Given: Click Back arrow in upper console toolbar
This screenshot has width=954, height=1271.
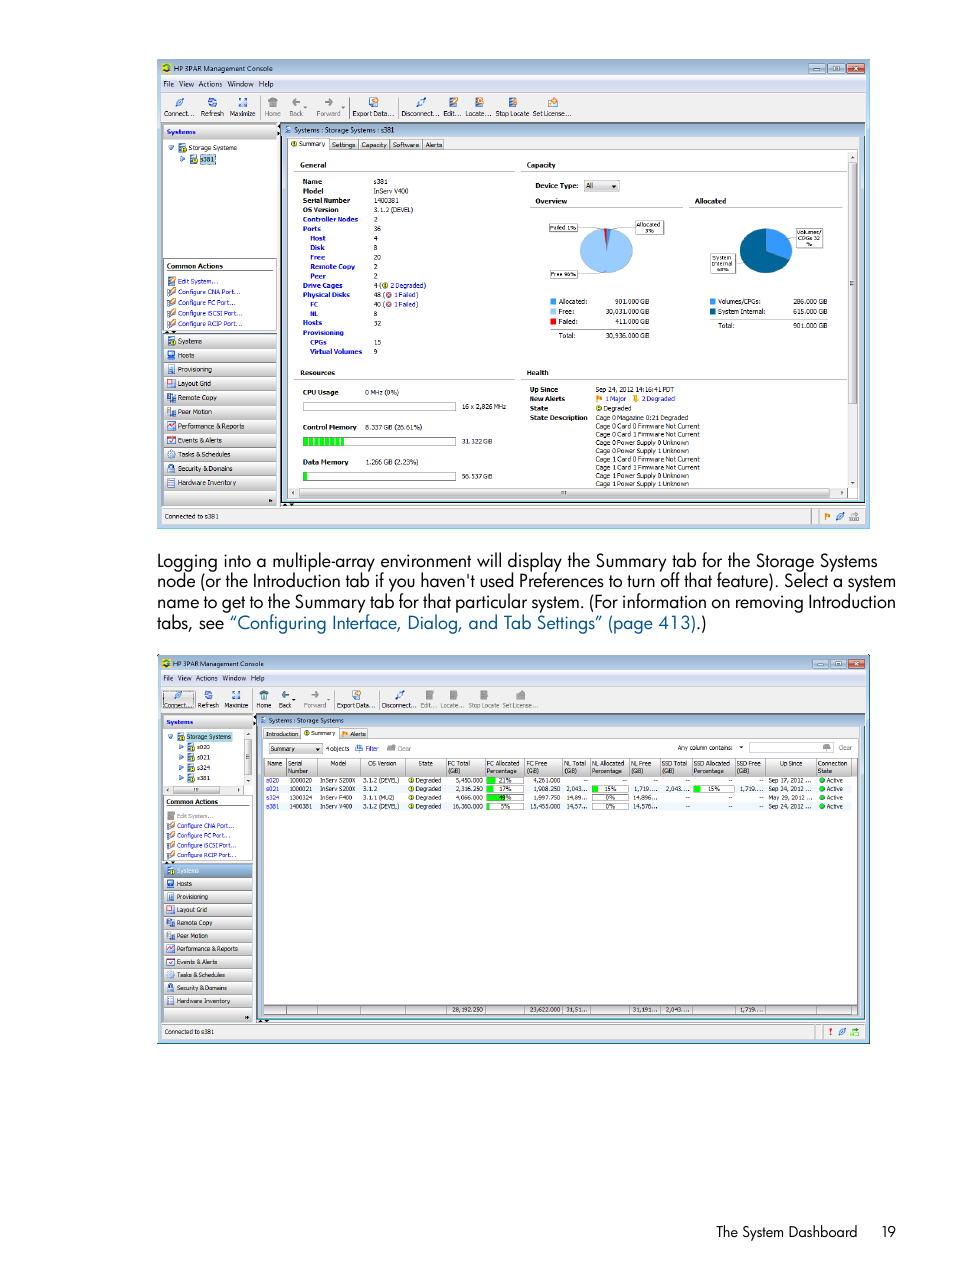Looking at the screenshot, I should point(296,102).
